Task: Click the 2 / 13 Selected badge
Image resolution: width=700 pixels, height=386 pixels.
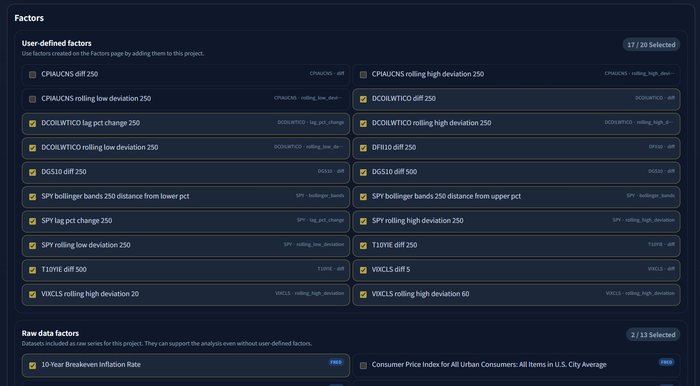Action: (653, 335)
